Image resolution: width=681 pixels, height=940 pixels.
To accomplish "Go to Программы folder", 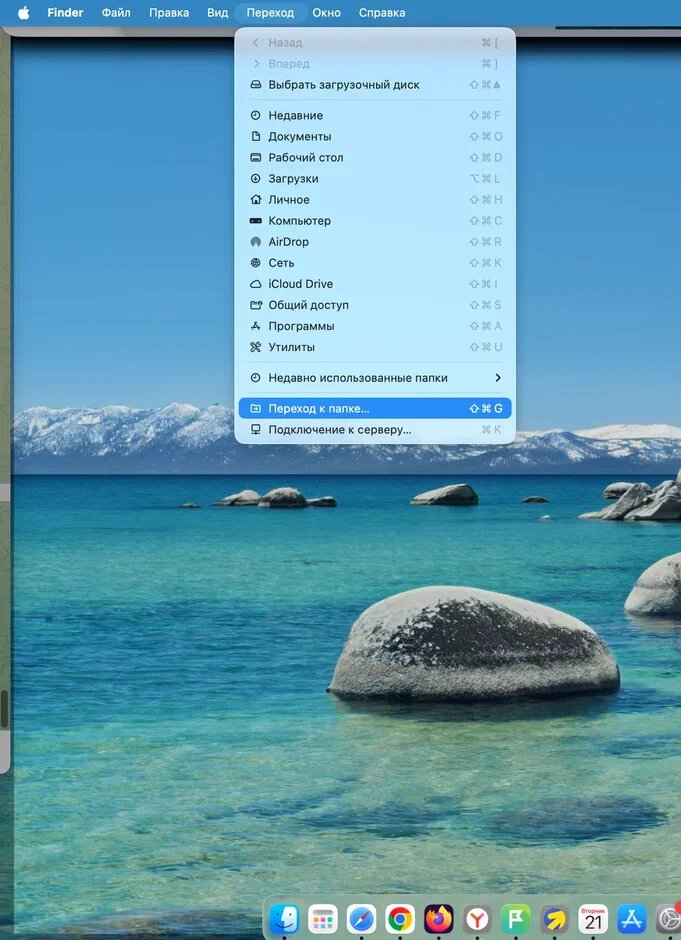I will tap(375, 326).
